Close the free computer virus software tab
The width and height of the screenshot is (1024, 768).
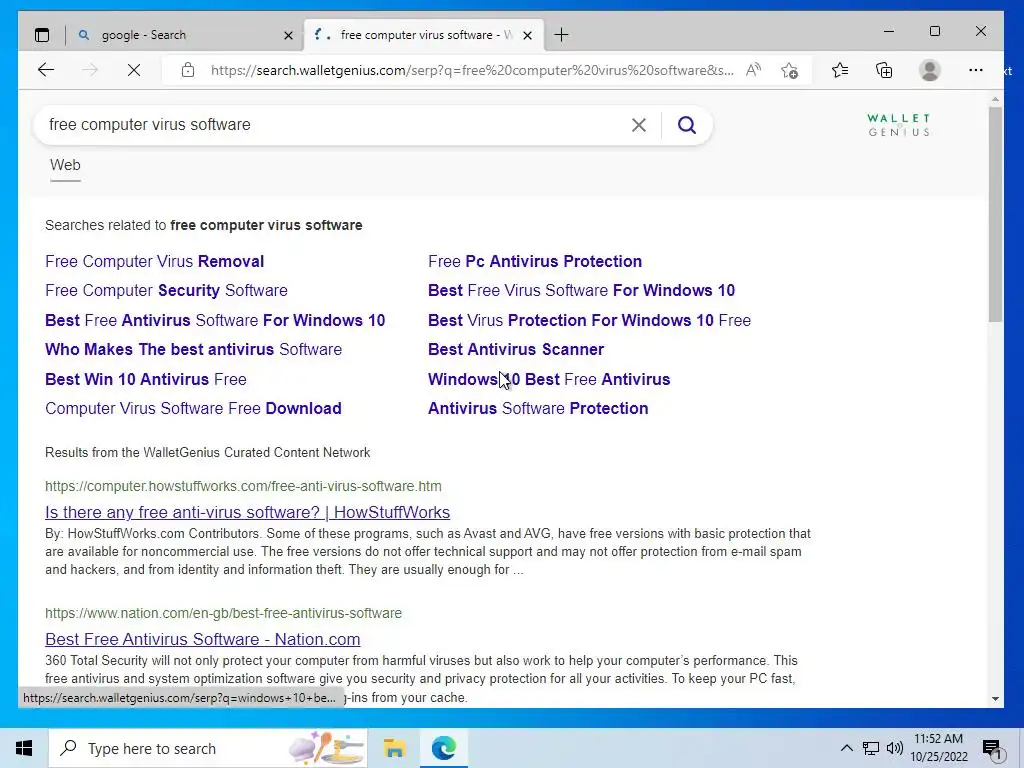point(528,35)
